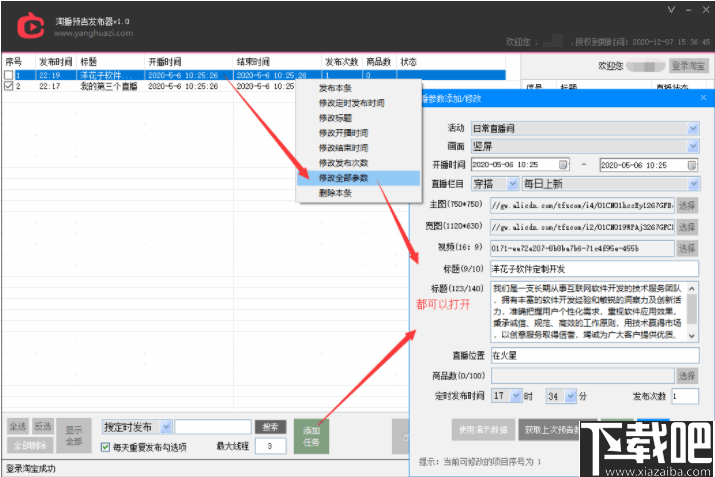
Task: Select 修改开播时间 in context menu
Action: tap(343, 133)
